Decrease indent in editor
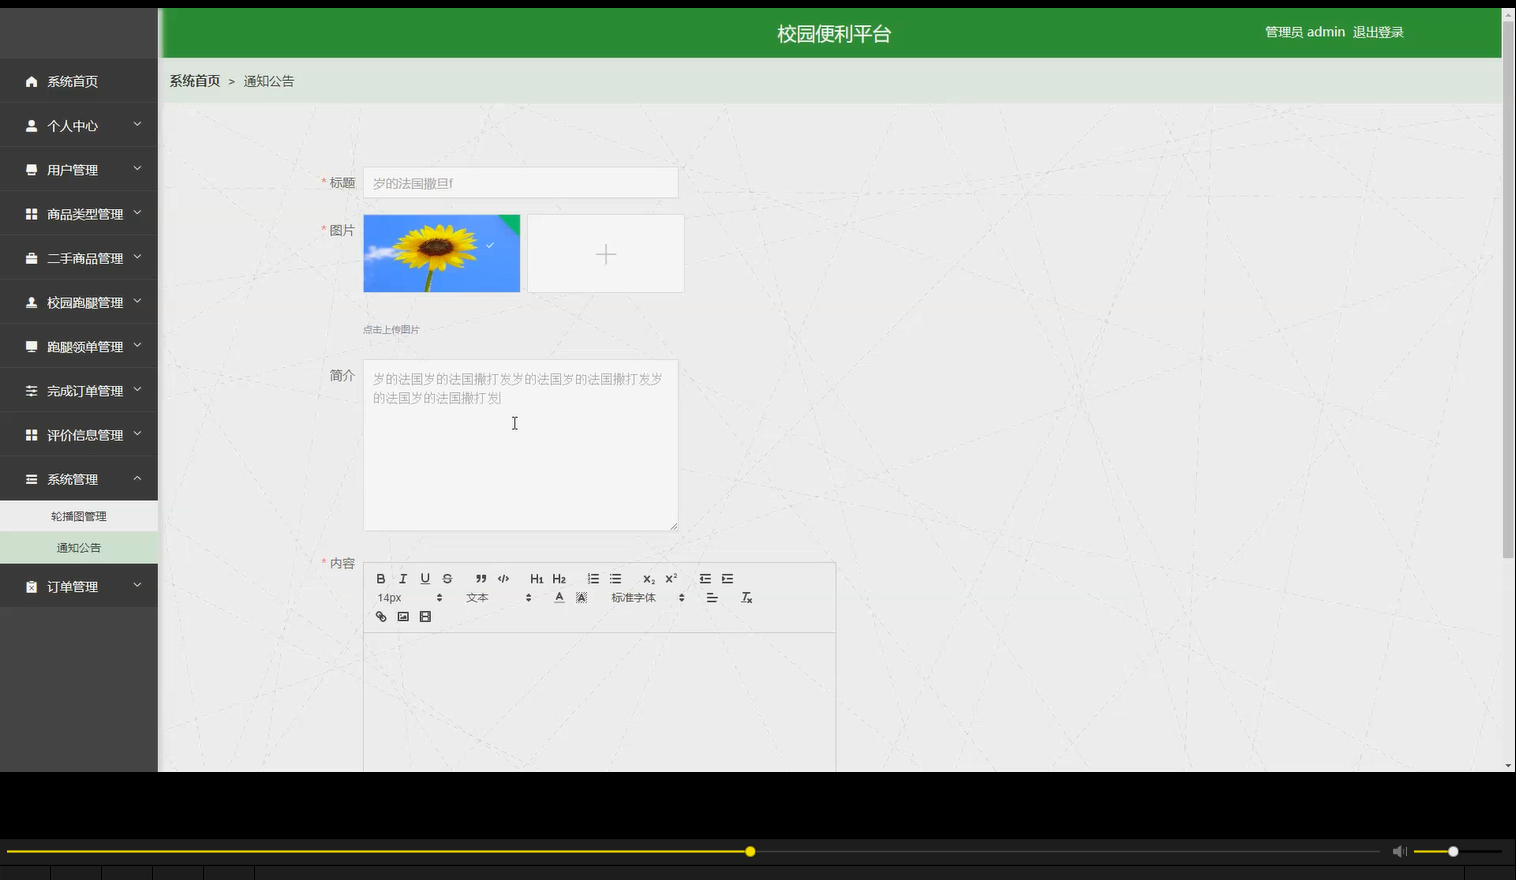Image resolution: width=1516 pixels, height=880 pixels. click(705, 579)
